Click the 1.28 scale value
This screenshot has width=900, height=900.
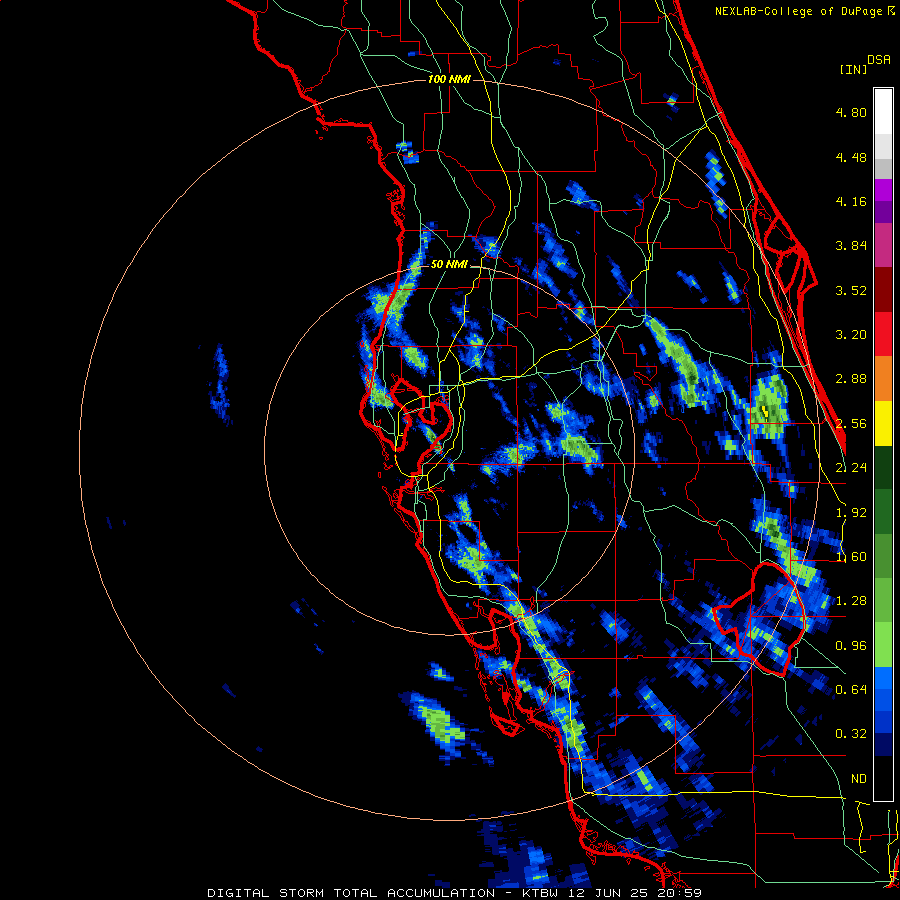(x=851, y=601)
